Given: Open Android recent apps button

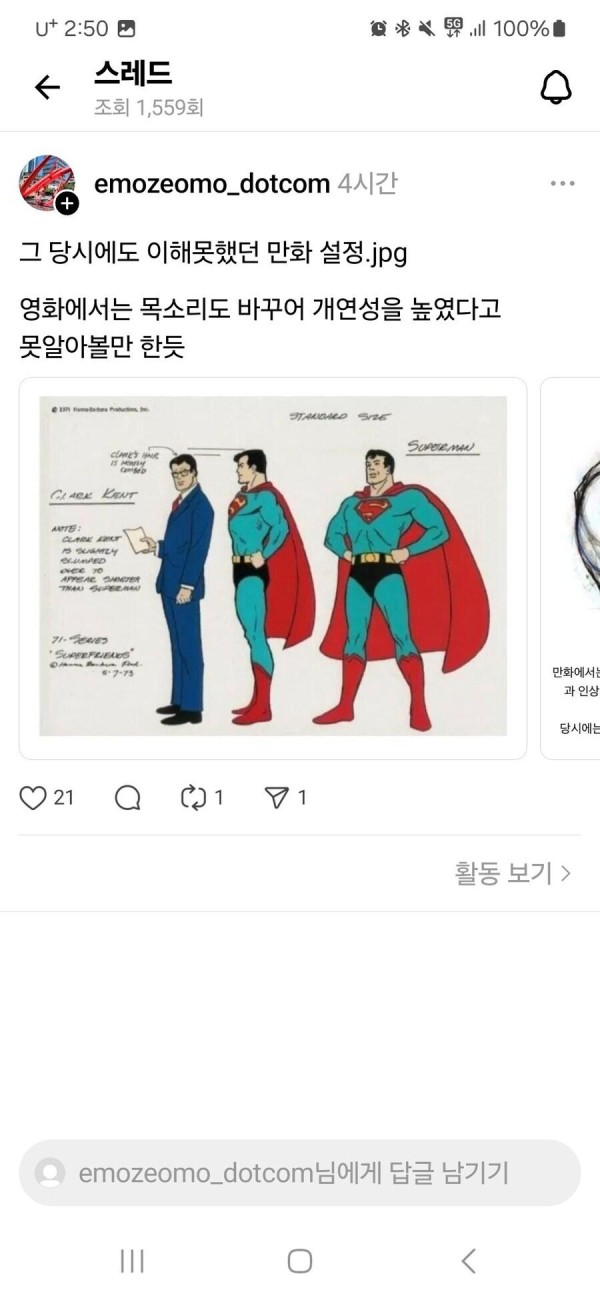Looking at the screenshot, I should [132, 1261].
